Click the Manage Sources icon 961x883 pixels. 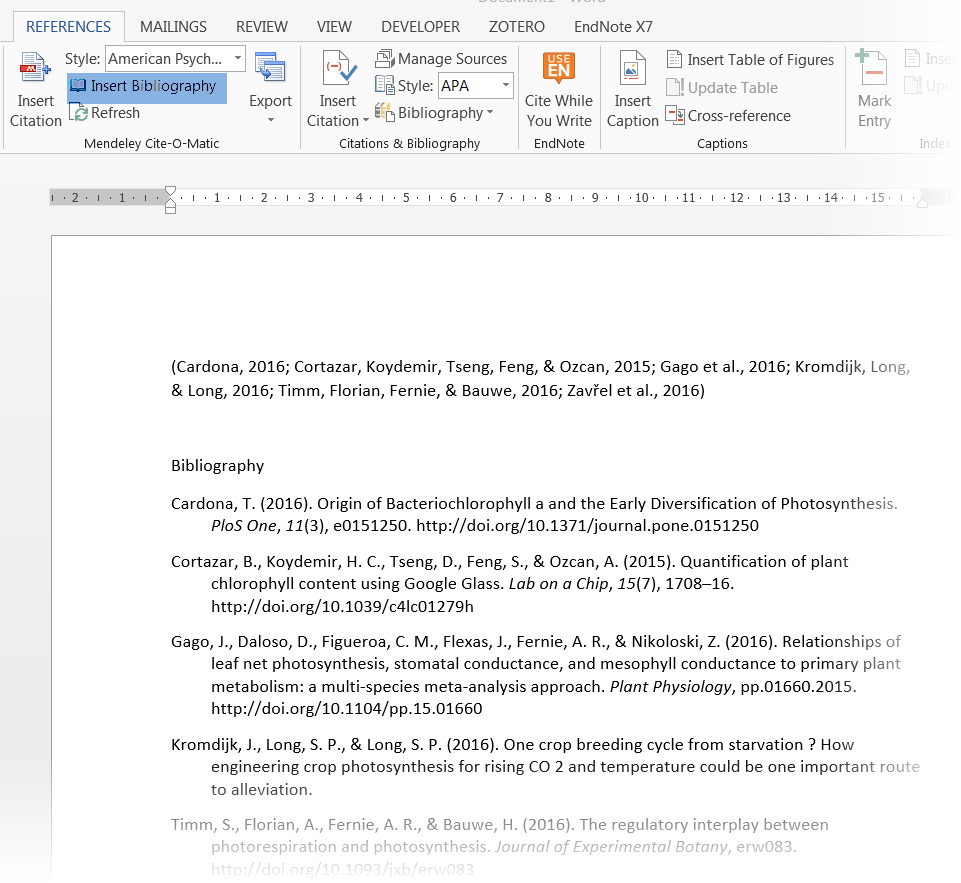pos(384,59)
